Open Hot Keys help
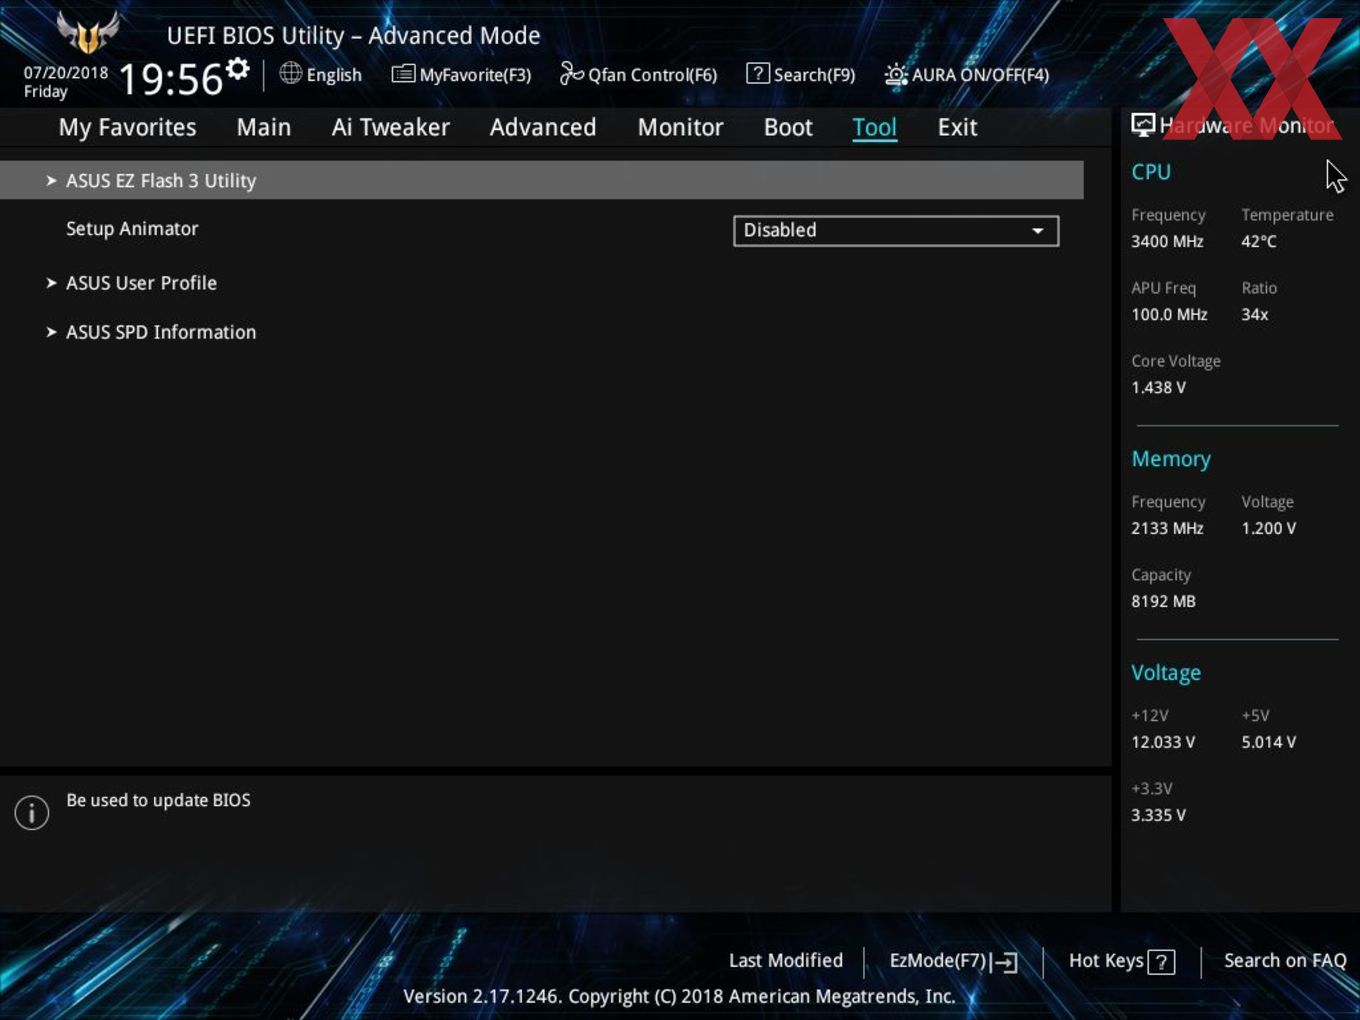This screenshot has height=1020, width=1360. [x=1122, y=961]
